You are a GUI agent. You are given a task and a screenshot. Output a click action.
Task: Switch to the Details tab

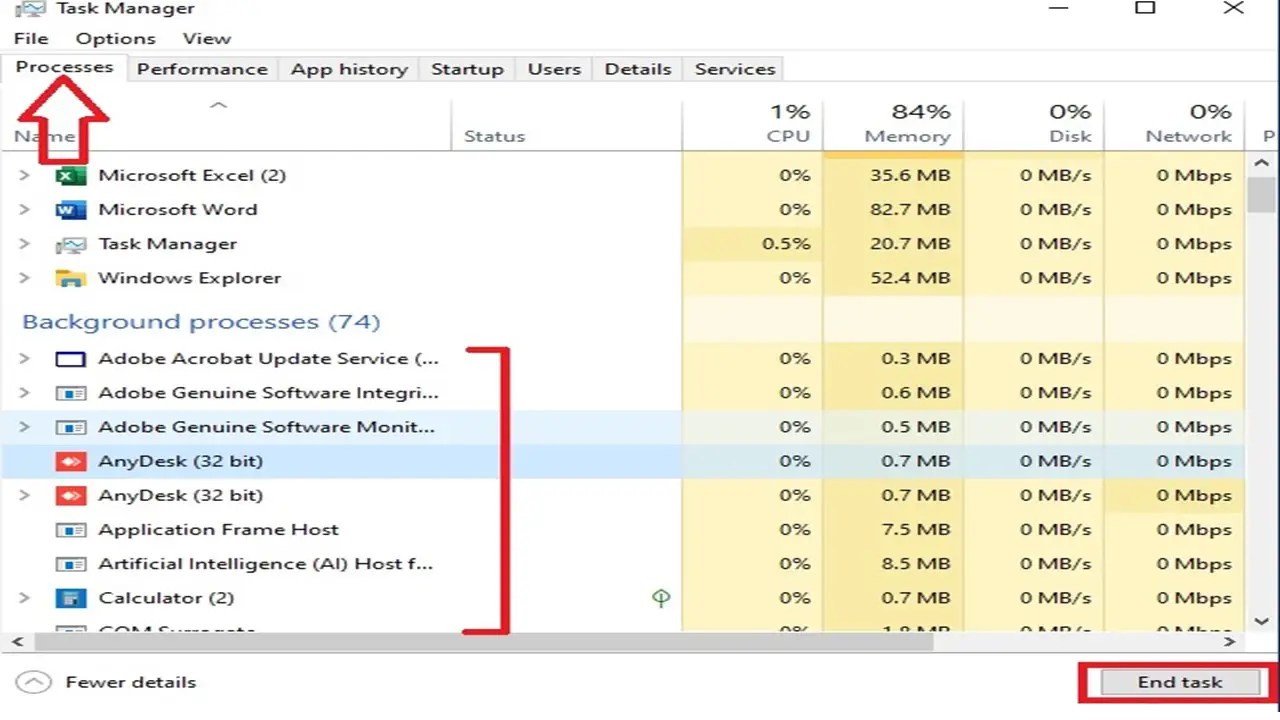click(x=638, y=69)
